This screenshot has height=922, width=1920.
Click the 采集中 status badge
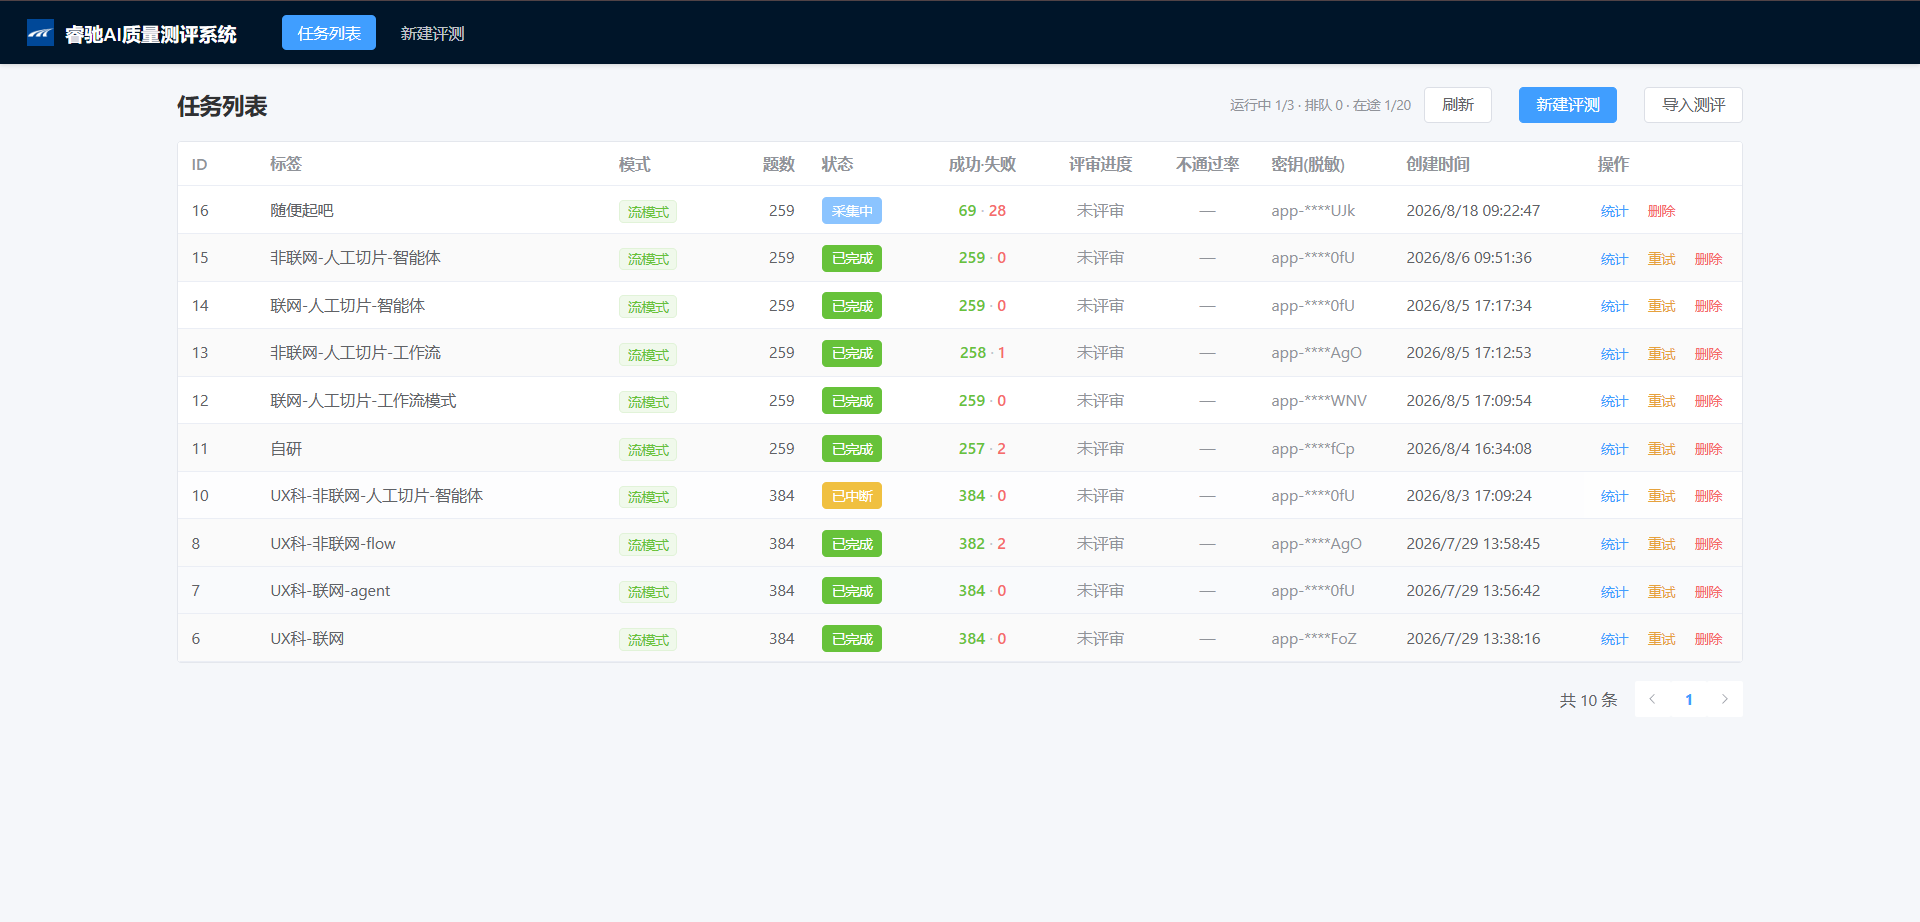852,211
